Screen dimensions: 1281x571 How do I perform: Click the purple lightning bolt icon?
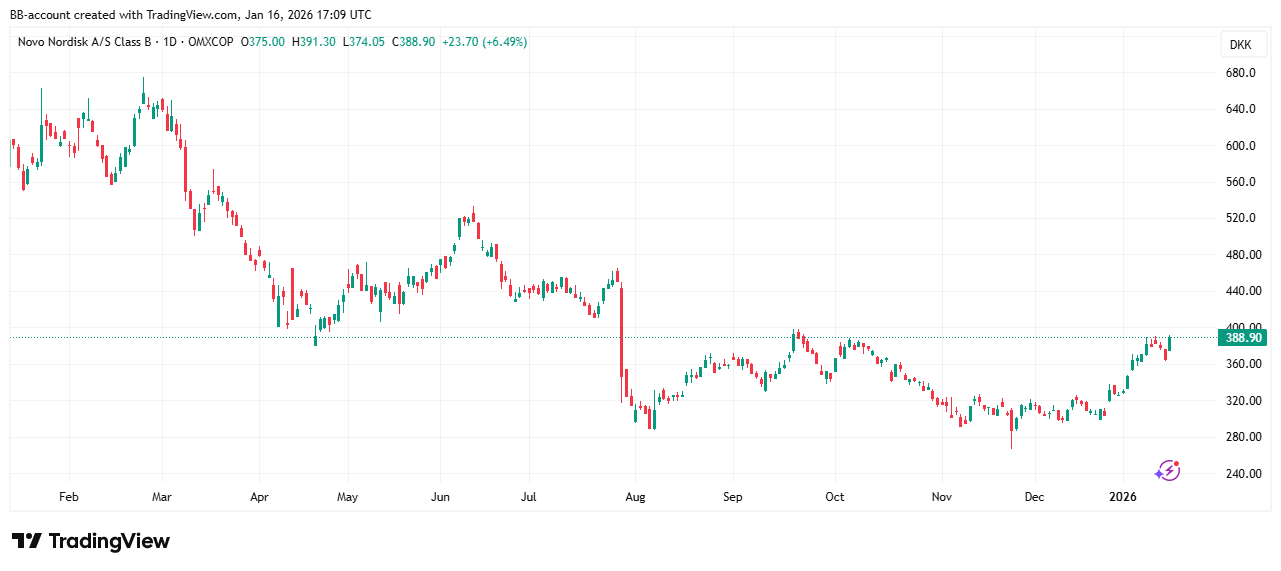tap(1168, 470)
